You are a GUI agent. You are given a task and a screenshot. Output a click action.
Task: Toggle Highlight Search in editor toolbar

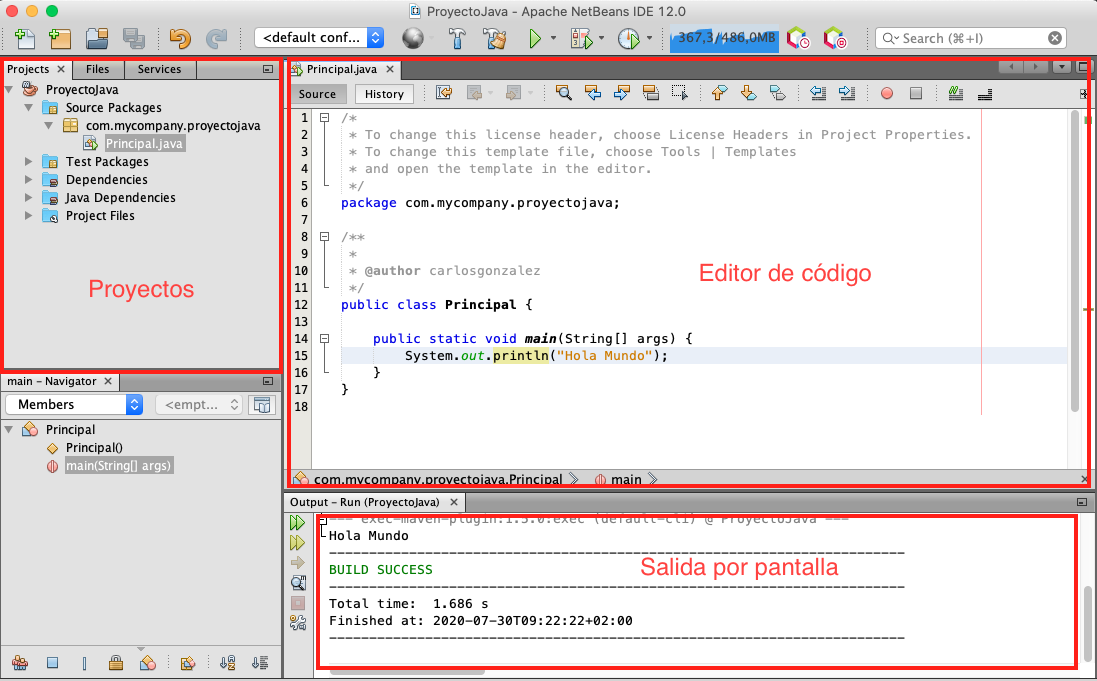tap(651, 93)
